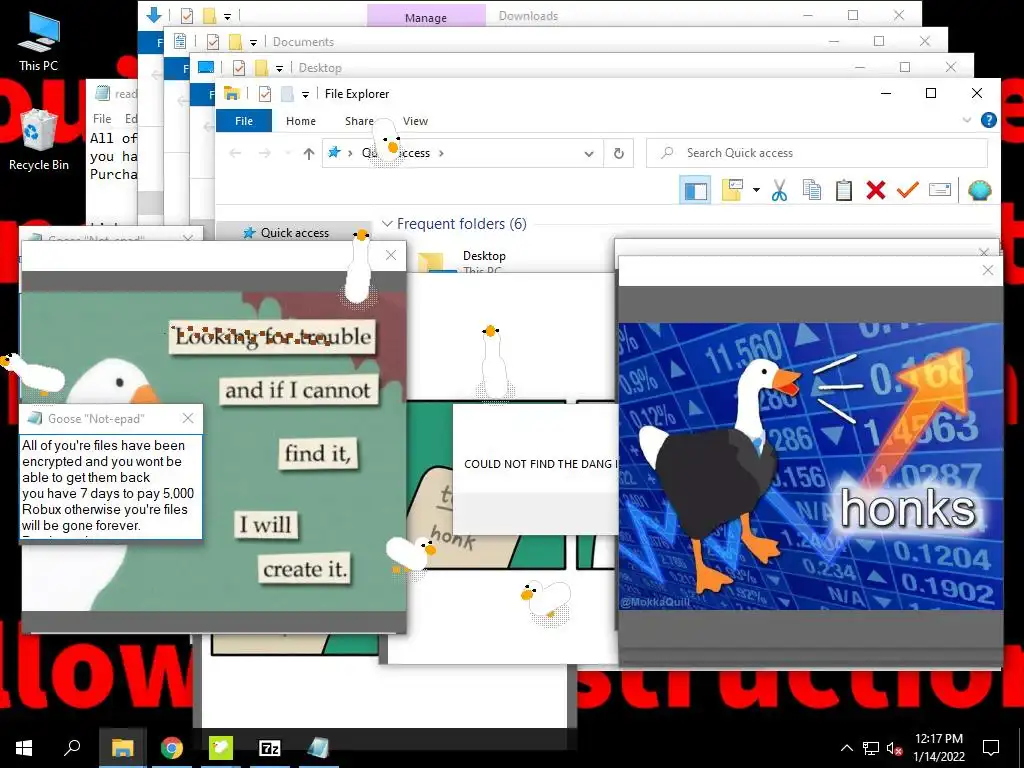This screenshot has width=1024, height=768.
Task: Open Quick Access Toolbar dropdown in Documents window
Action: tap(253, 43)
